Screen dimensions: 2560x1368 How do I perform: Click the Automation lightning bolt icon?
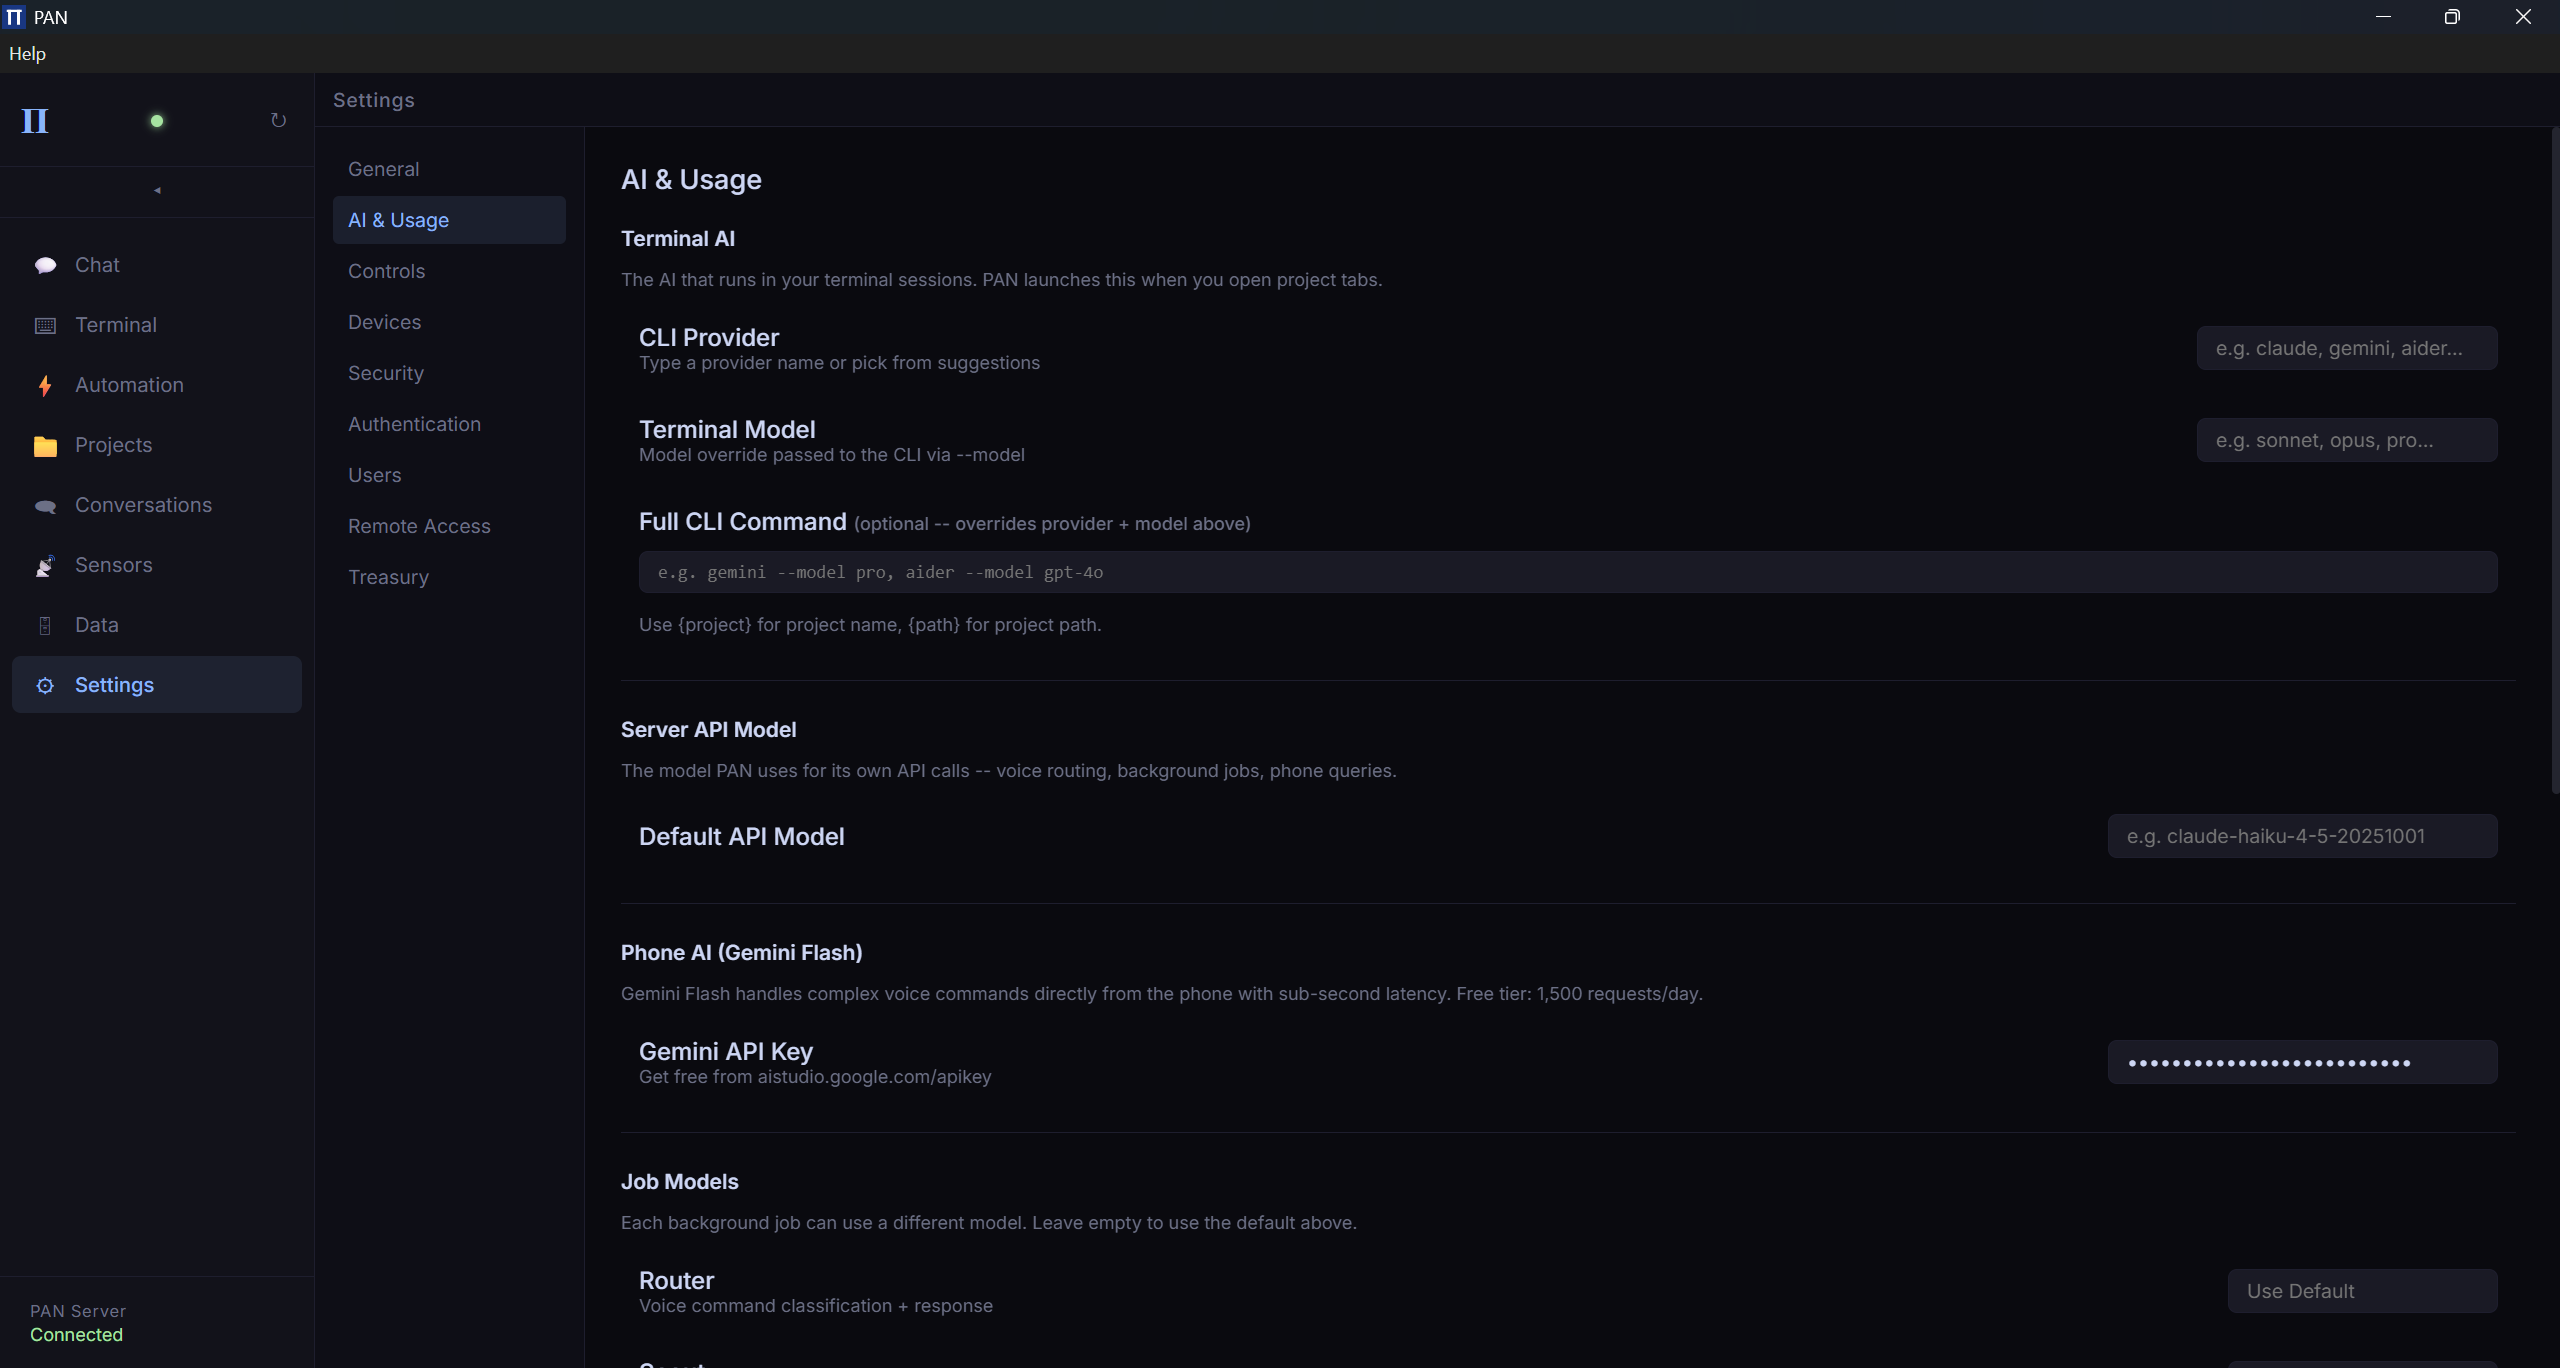(45, 386)
